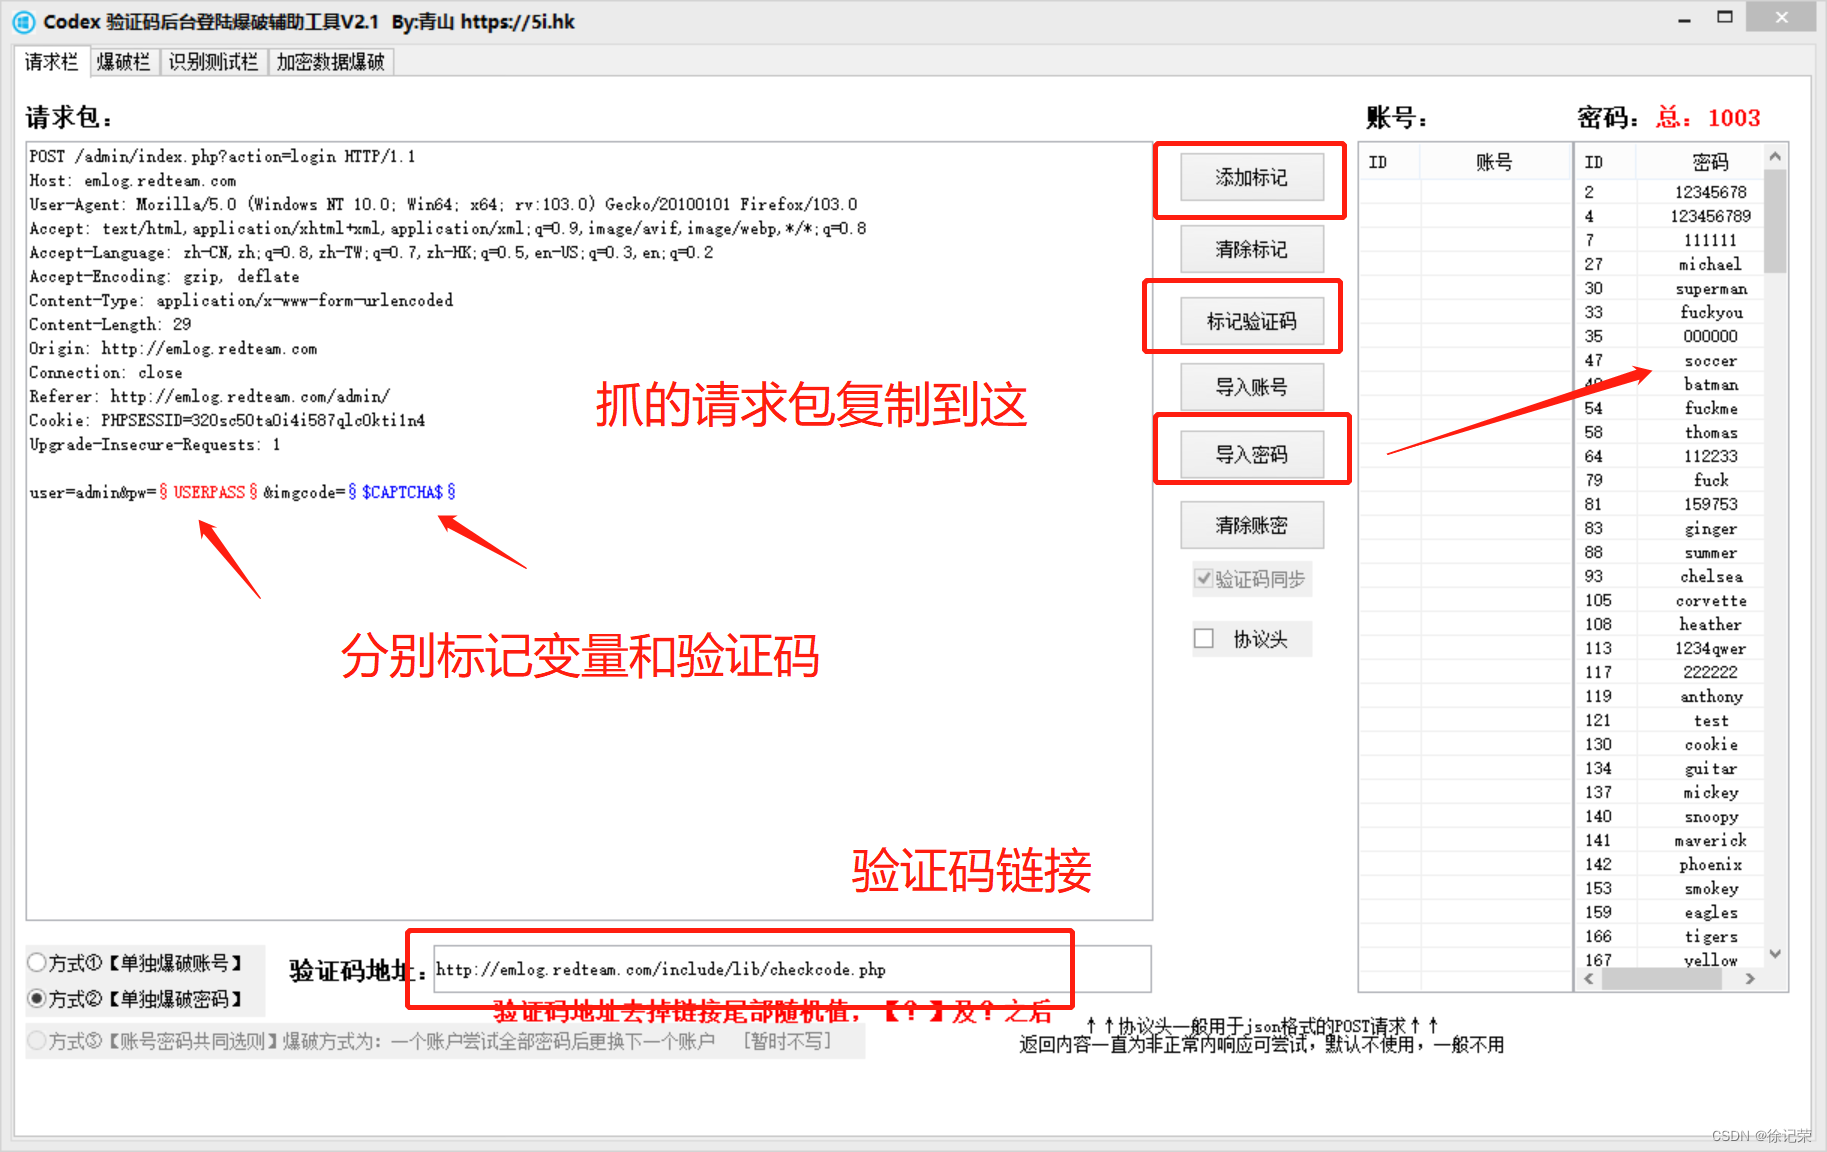Click the 清除标记 button
The height and width of the screenshot is (1152, 1827).
pyautogui.click(x=1251, y=250)
